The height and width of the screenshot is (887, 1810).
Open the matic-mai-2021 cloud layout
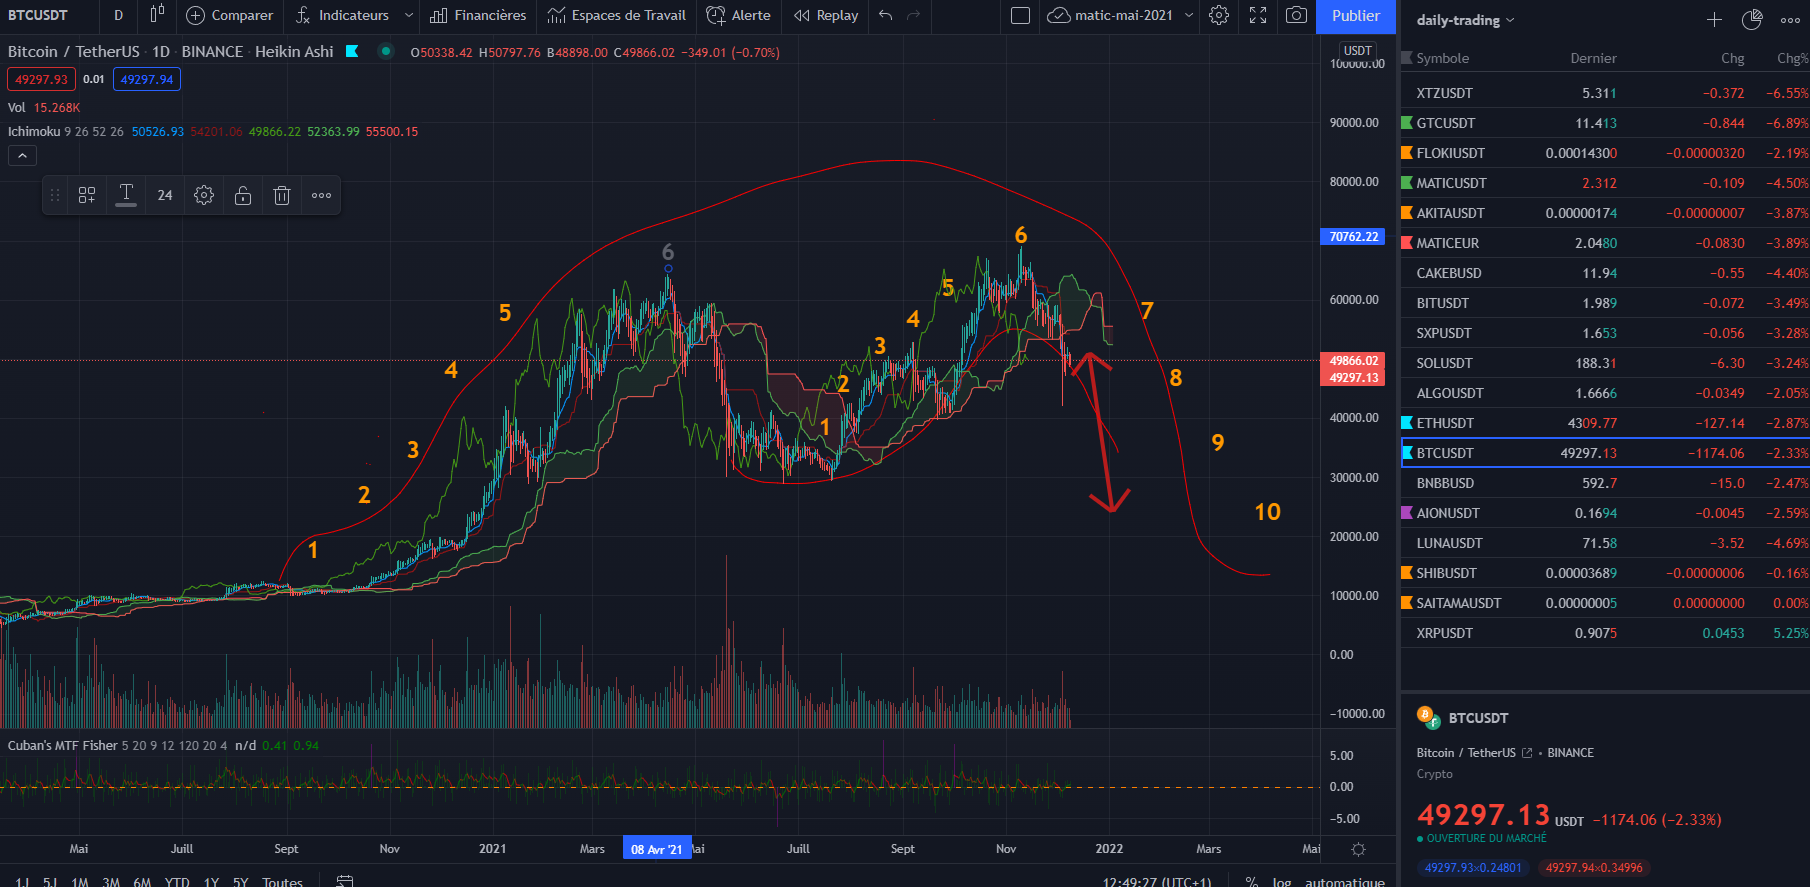click(x=1110, y=15)
